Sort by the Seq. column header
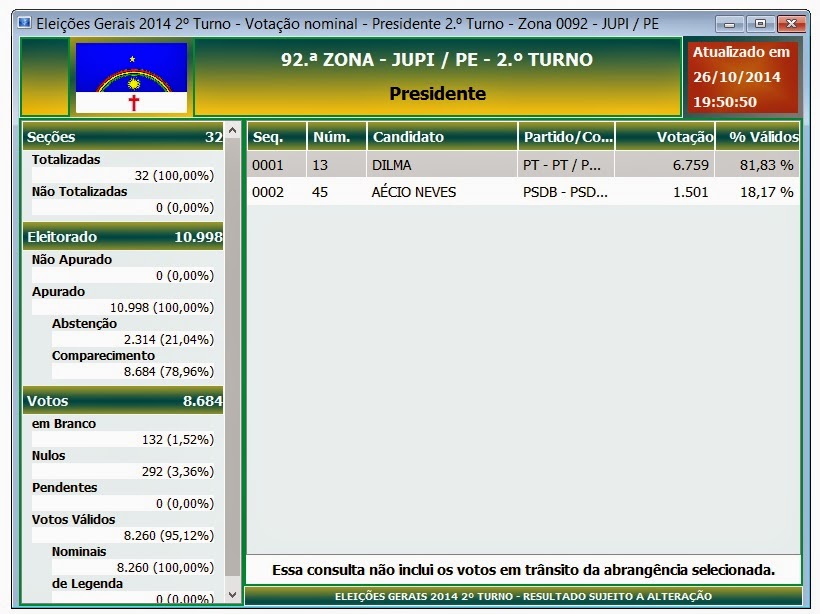The width and height of the screenshot is (820, 614). coord(276,137)
